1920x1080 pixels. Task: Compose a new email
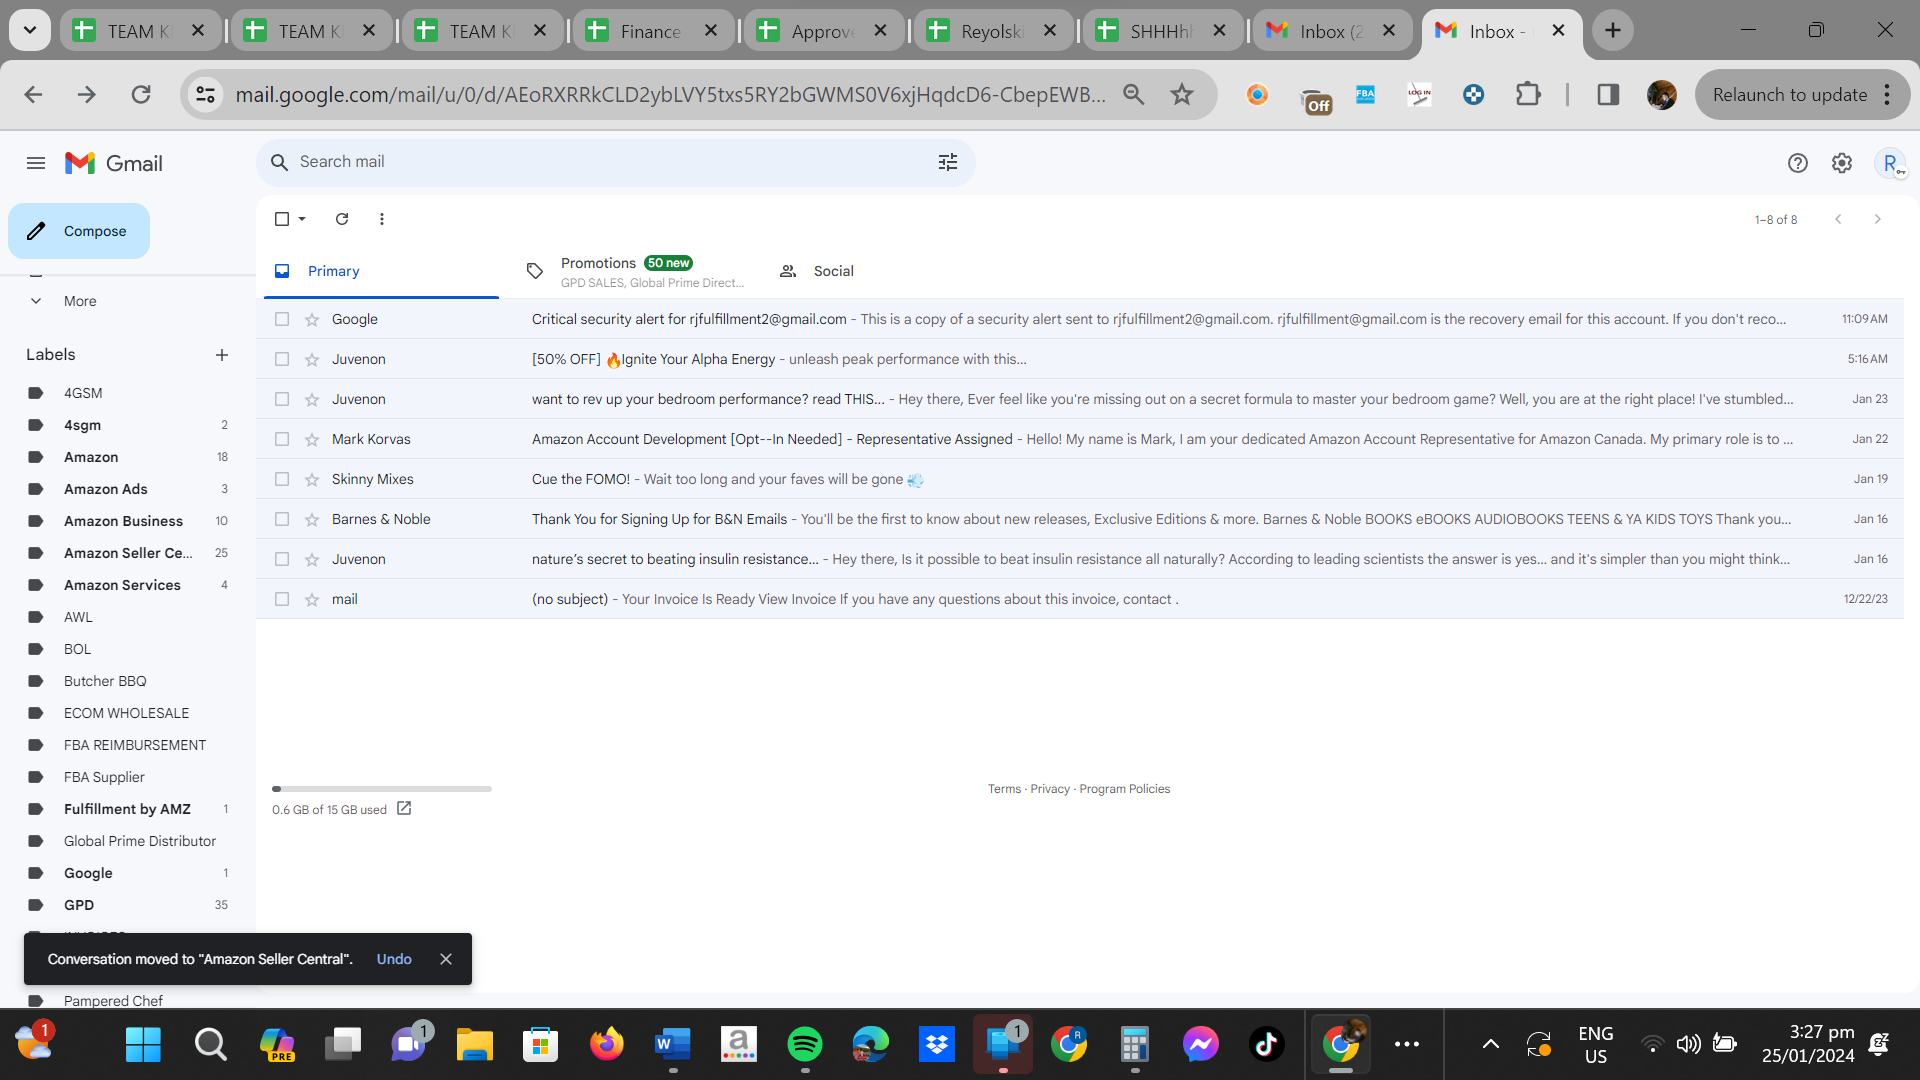(79, 231)
